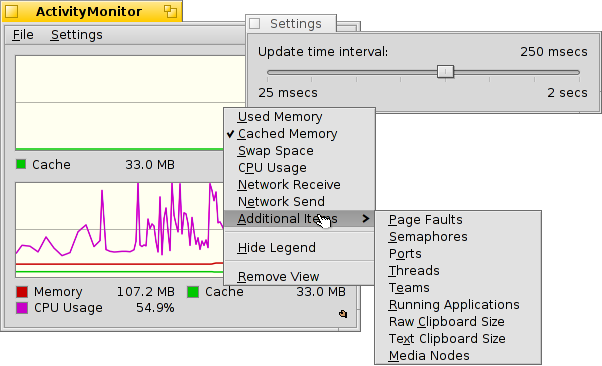This screenshot has height=366, width=602.
Task: Click the 'Update time interval:' label
Action: pos(323,52)
